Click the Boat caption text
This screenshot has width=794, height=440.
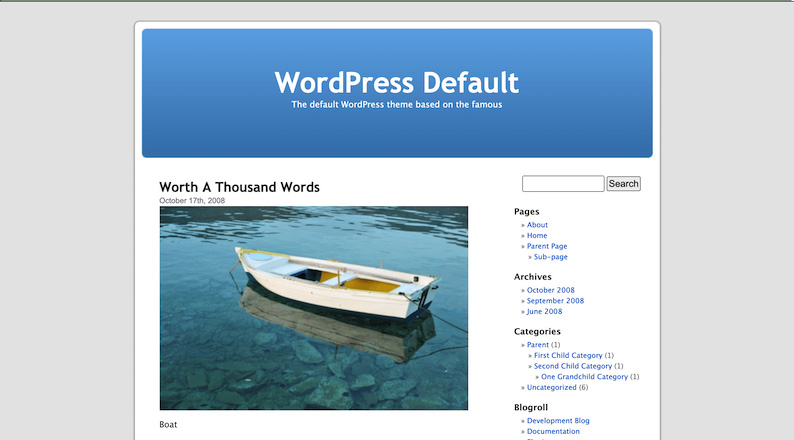(x=168, y=425)
